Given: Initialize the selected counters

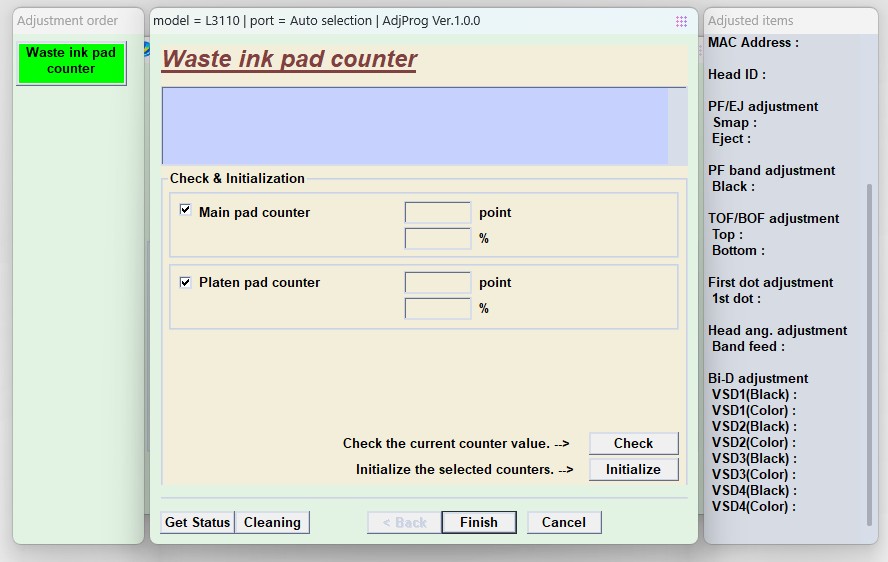Looking at the screenshot, I should 633,469.
